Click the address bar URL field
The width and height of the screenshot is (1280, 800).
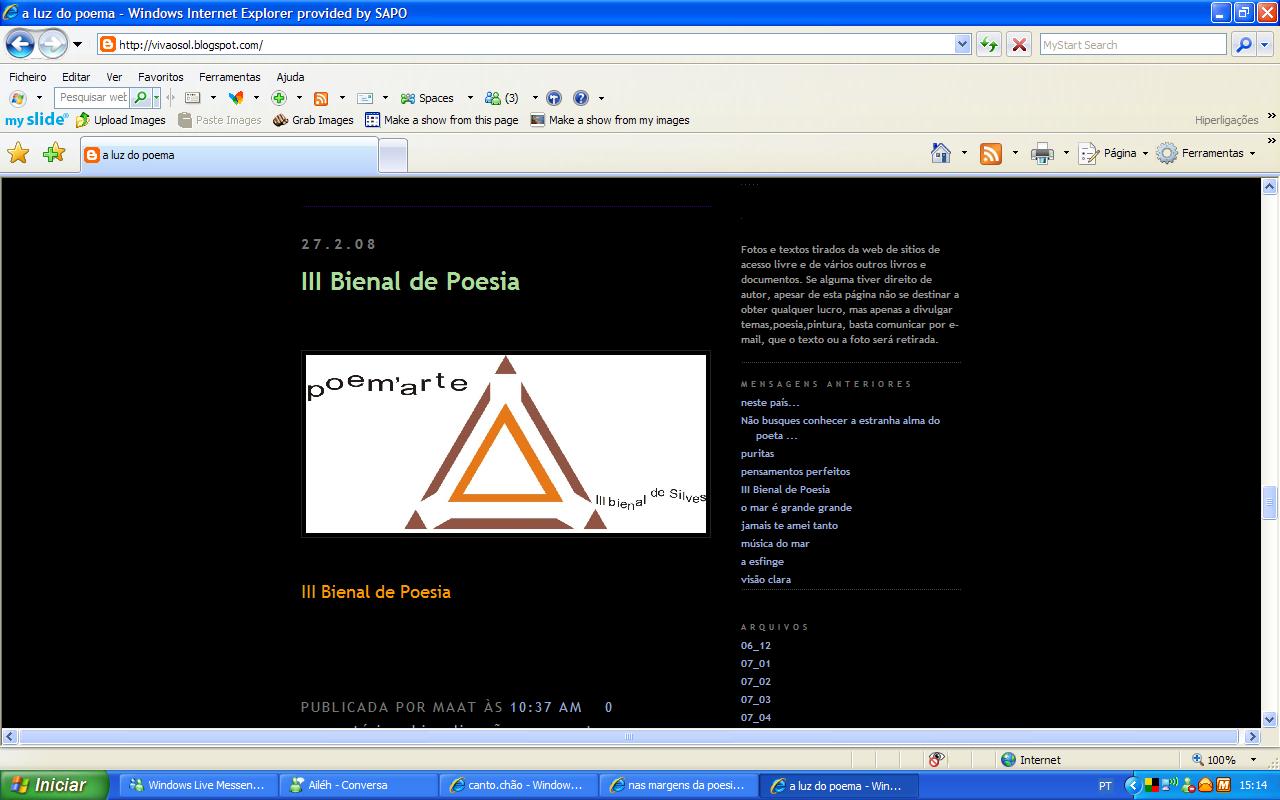point(535,45)
